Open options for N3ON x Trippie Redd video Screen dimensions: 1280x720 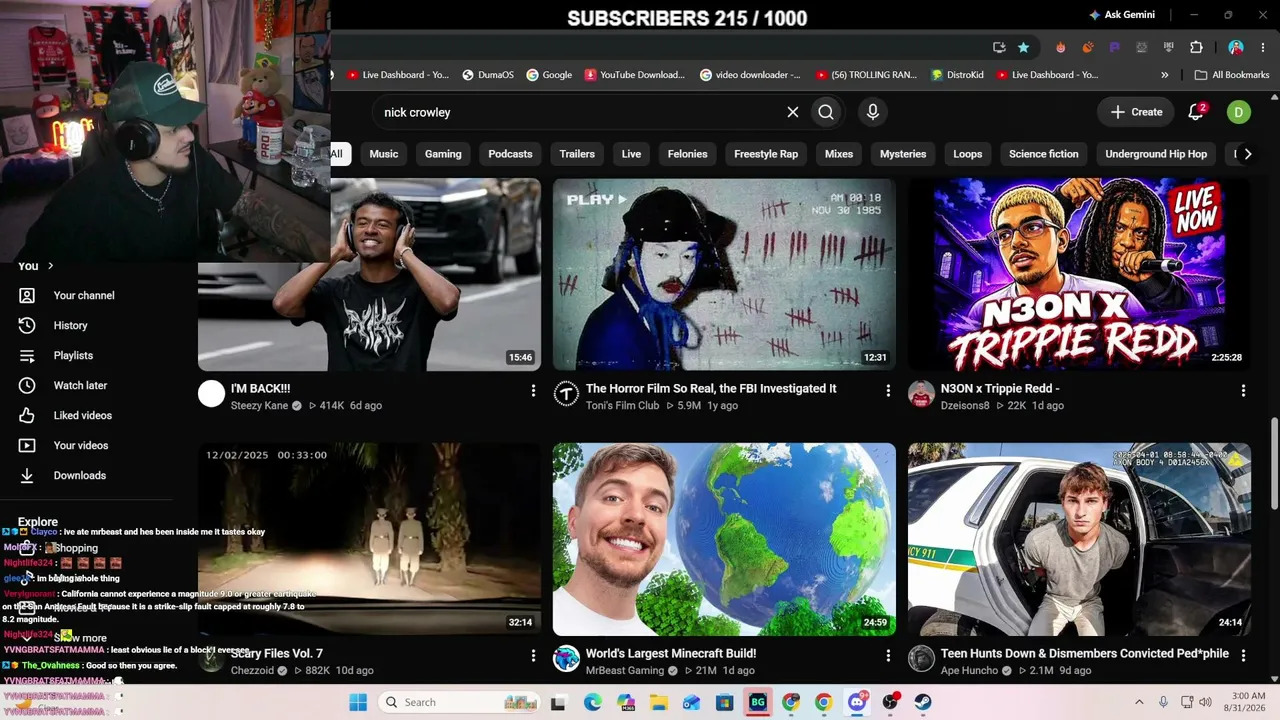tap(1243, 391)
